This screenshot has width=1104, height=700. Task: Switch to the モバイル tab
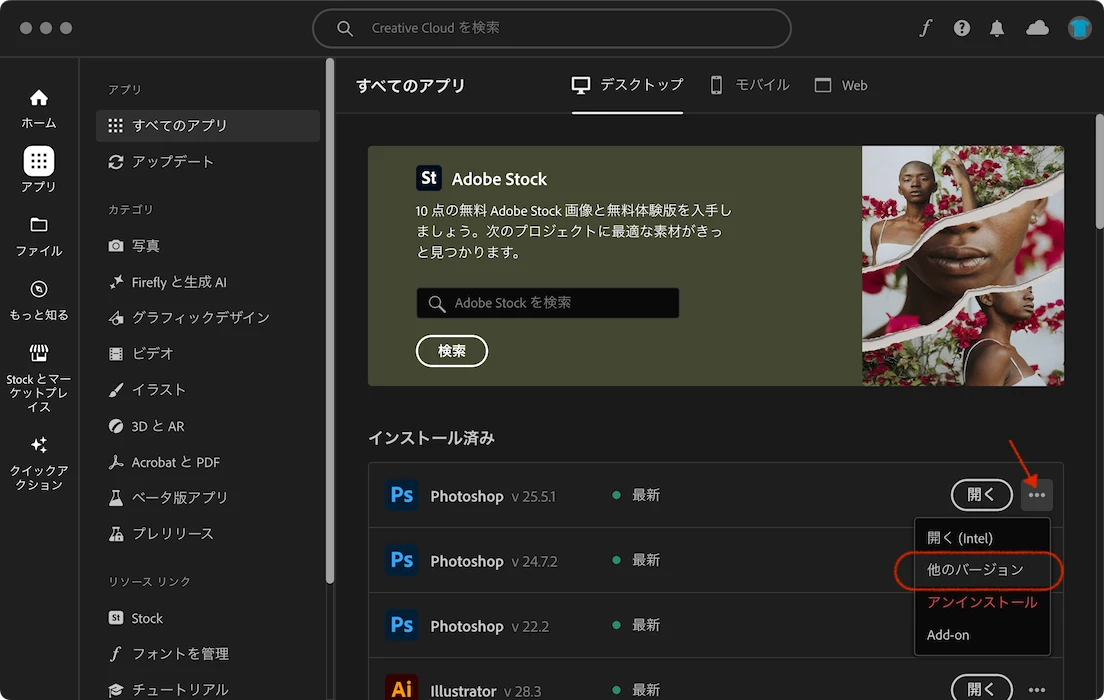coord(749,85)
